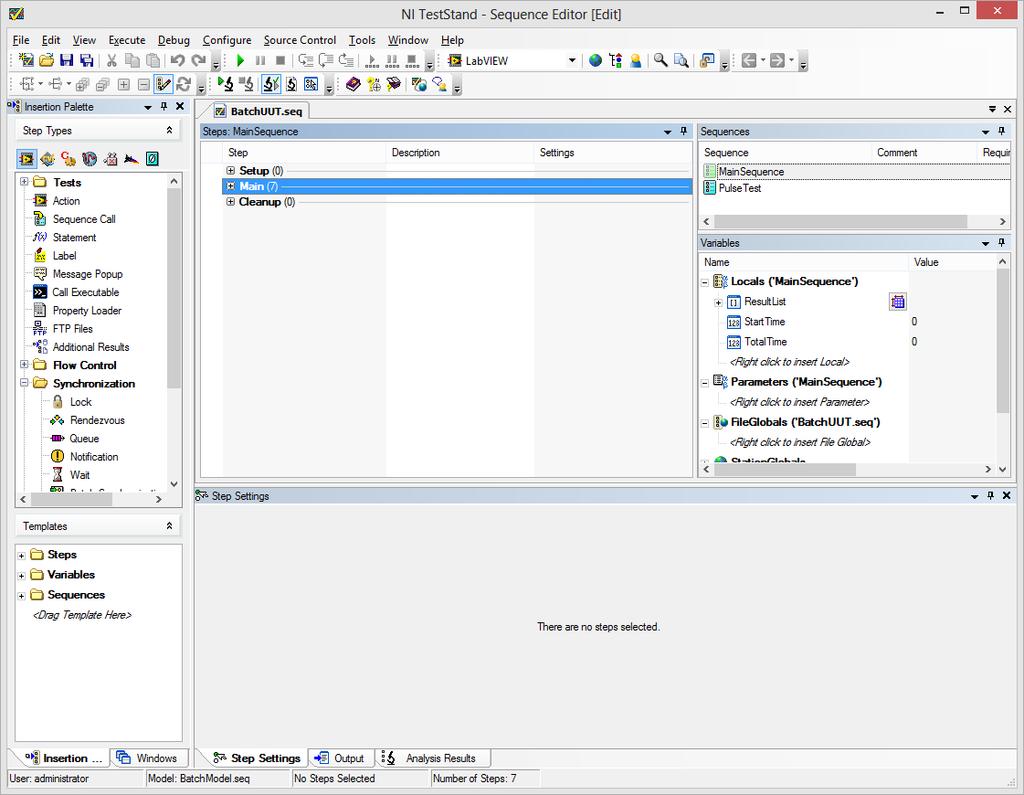Screen dimensions: 1024x795
Task: Switch to the Output tab
Action: click(340, 758)
